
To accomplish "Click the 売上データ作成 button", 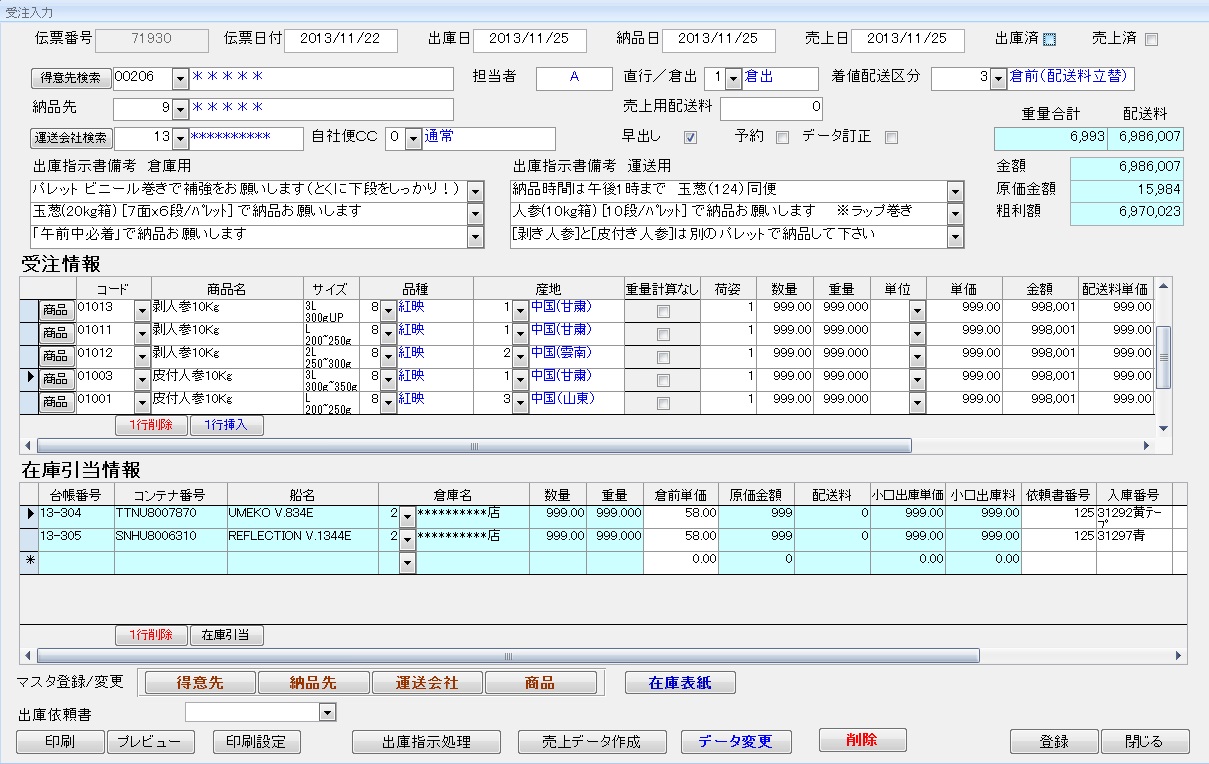I will click(x=591, y=742).
